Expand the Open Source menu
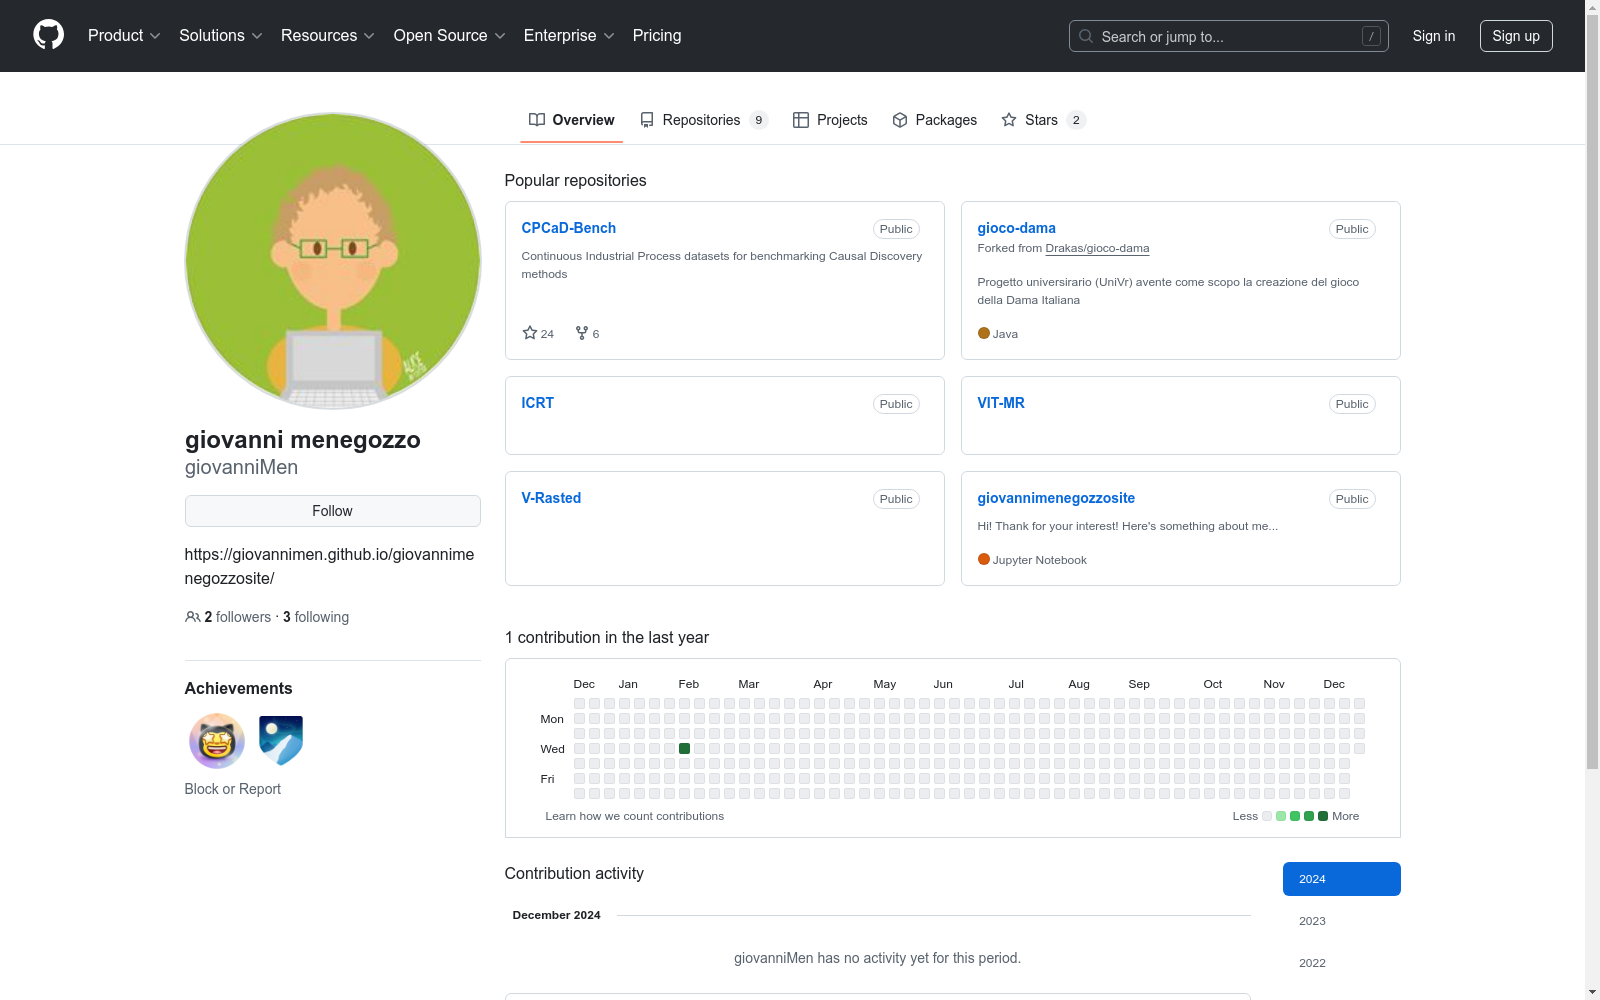The height and width of the screenshot is (1000, 1600). [x=450, y=36]
